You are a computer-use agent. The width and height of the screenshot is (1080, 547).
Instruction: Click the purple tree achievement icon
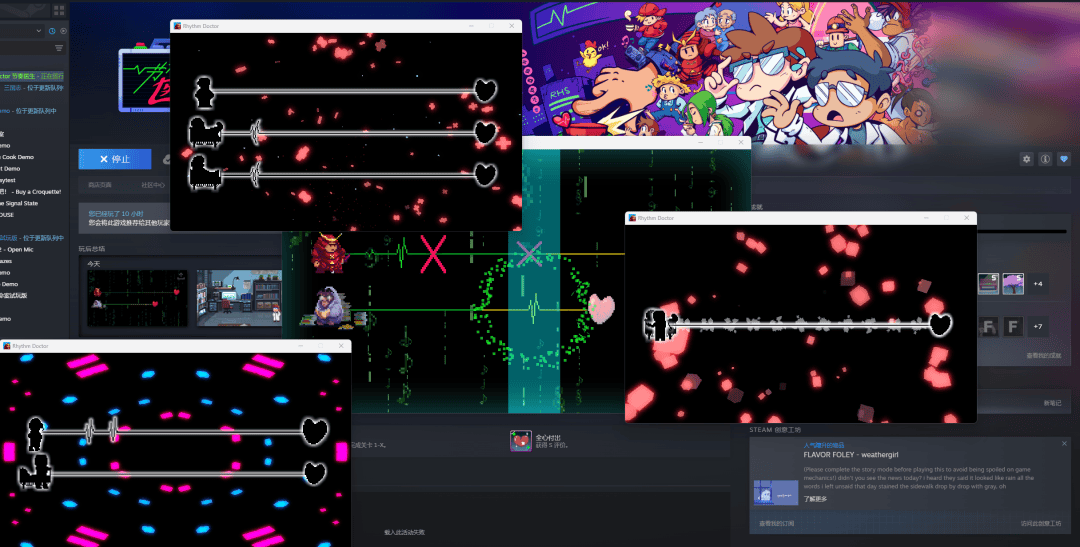[x=1013, y=284]
